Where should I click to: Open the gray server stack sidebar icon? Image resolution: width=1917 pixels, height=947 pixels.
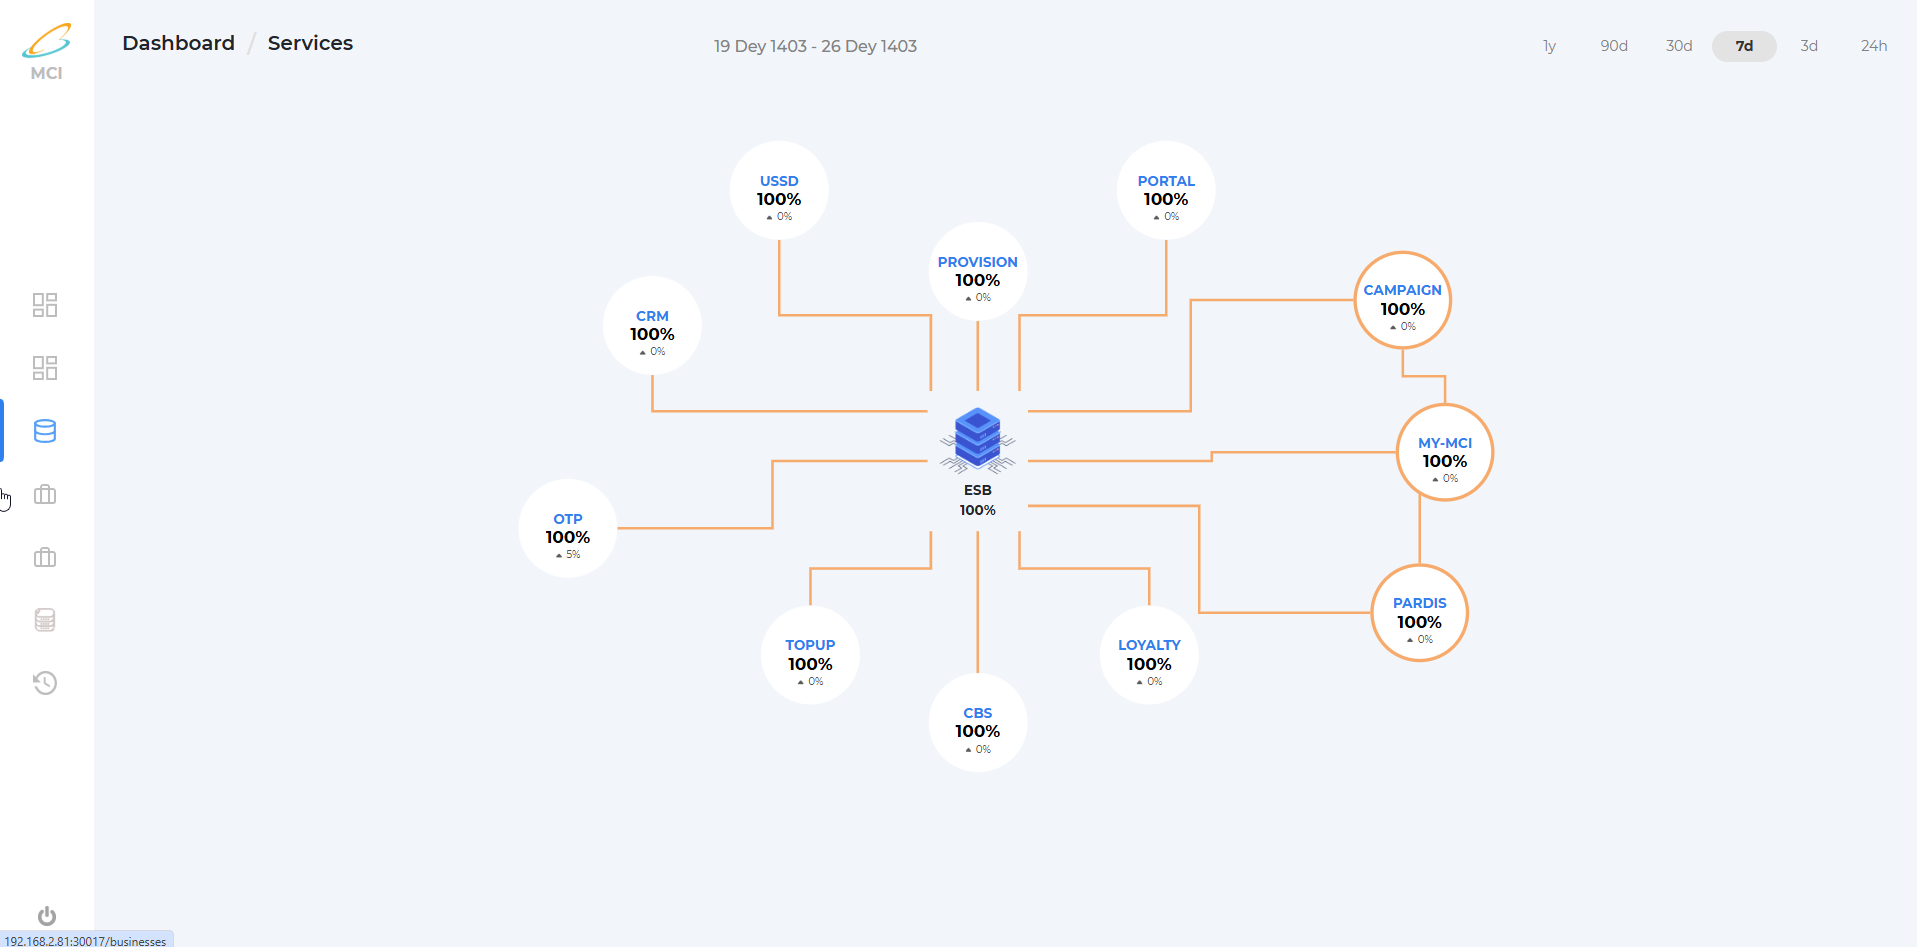(x=45, y=620)
